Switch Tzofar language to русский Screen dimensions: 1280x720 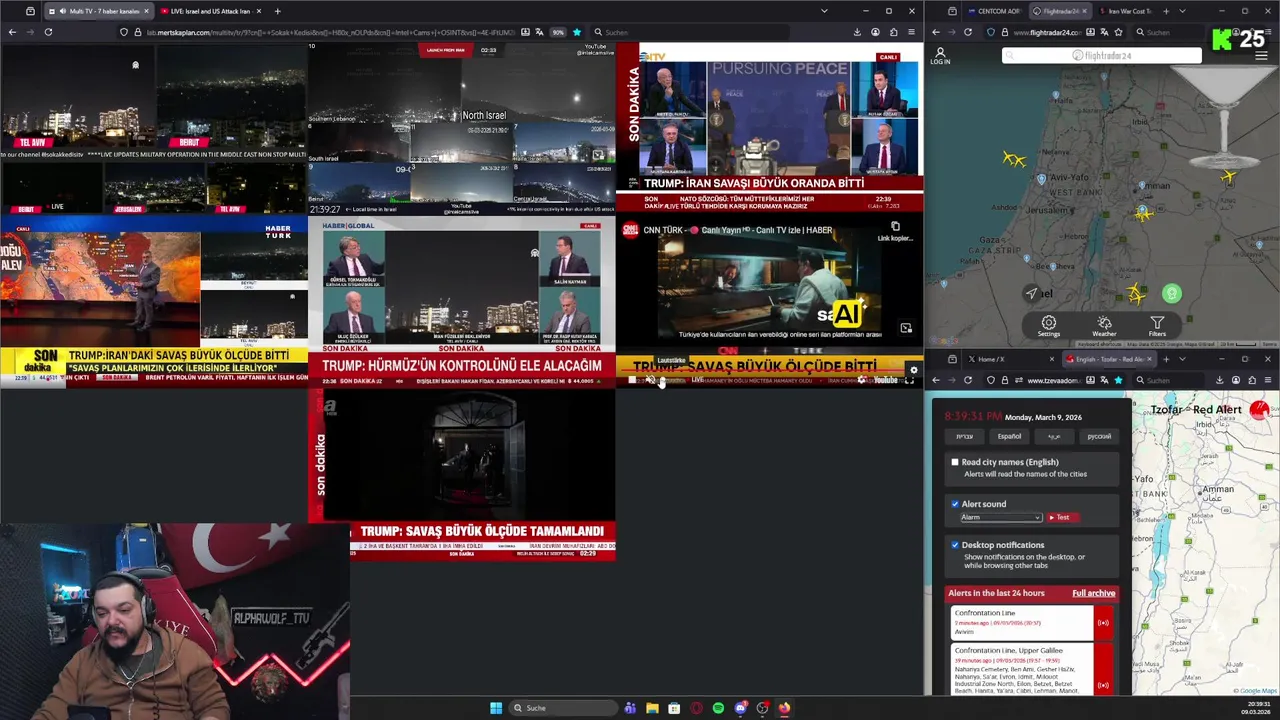pos(1098,436)
